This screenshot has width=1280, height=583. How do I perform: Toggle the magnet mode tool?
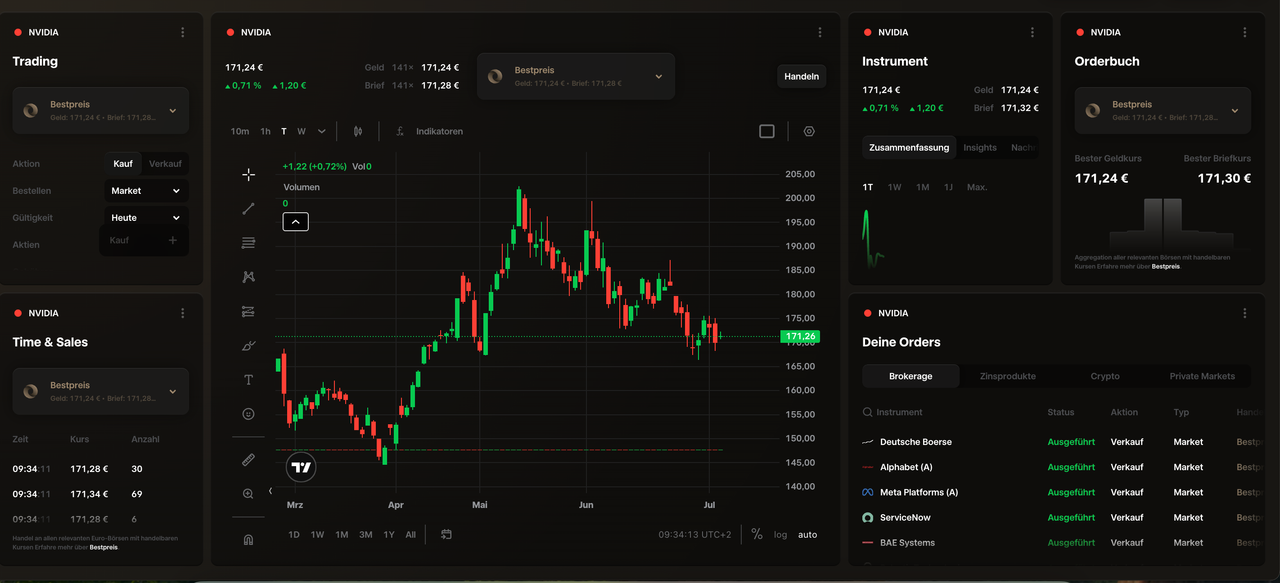(x=248, y=539)
